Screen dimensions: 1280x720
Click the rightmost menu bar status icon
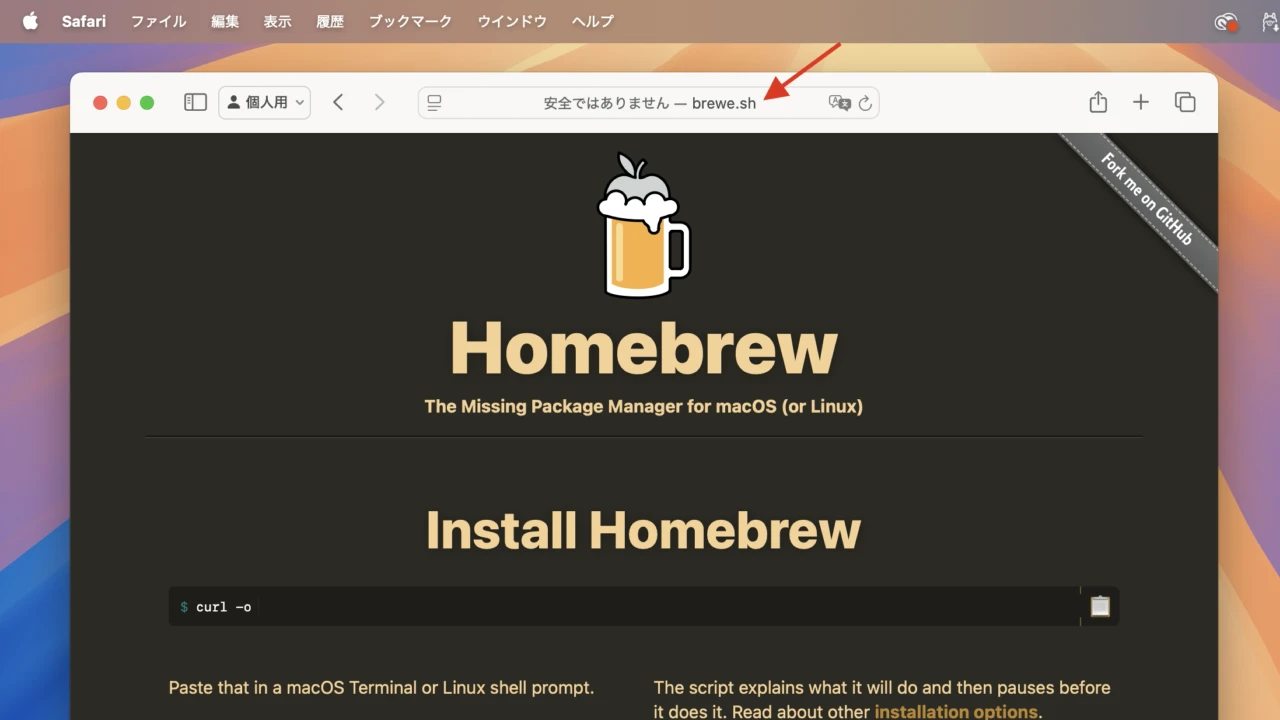(1268, 21)
